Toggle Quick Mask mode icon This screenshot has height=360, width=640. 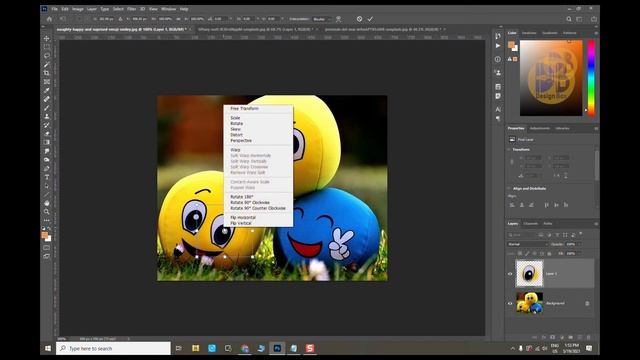coord(47,248)
